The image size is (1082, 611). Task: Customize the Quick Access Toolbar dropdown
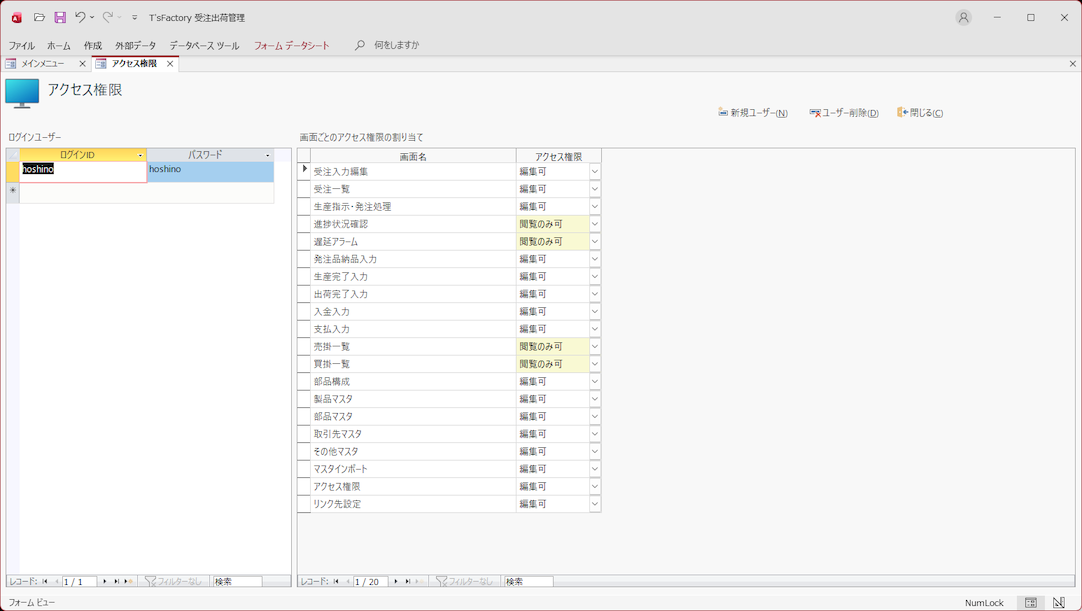pyautogui.click(x=135, y=18)
